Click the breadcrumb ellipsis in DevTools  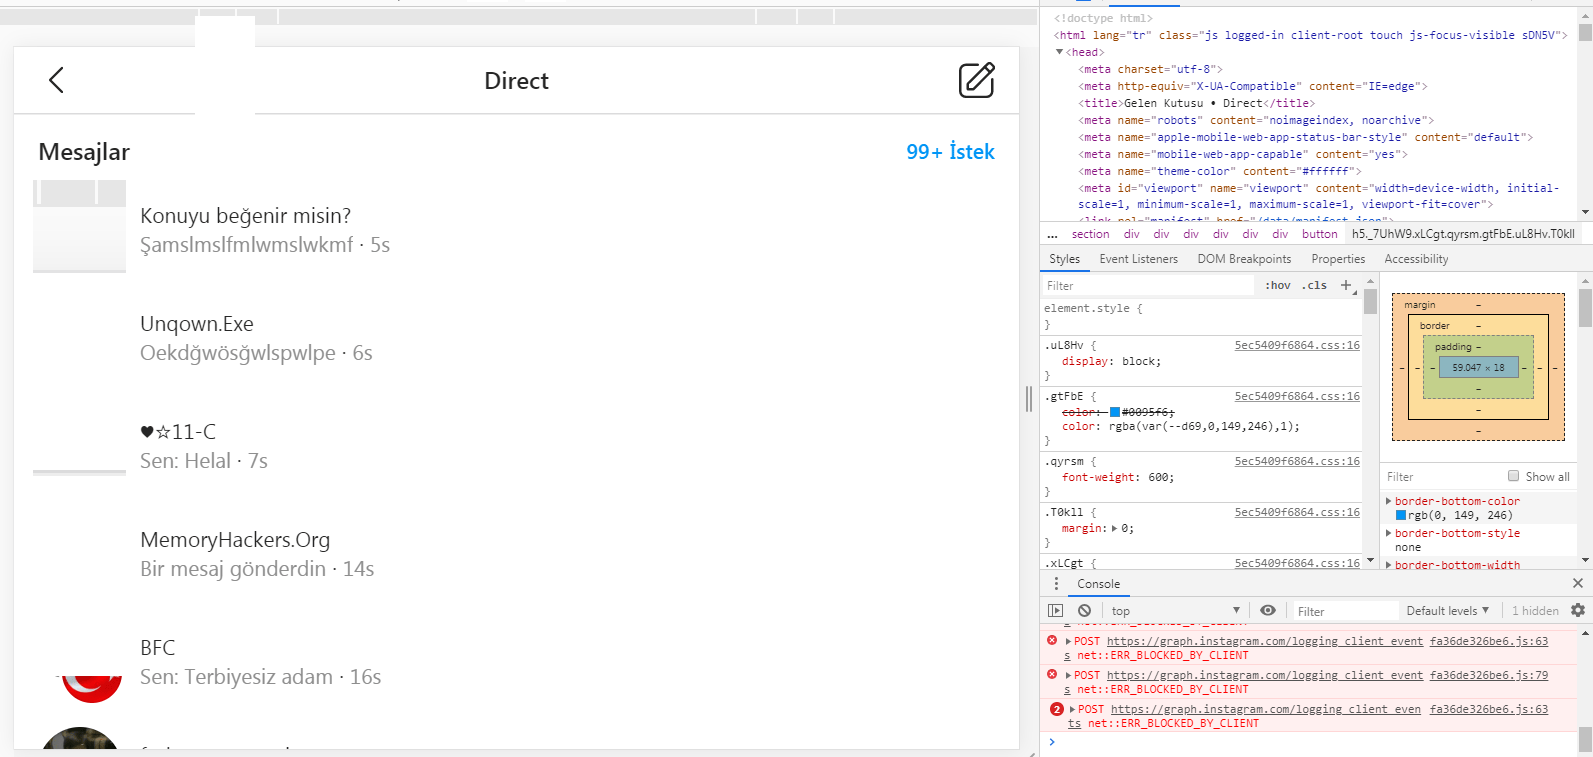pyautogui.click(x=1052, y=234)
